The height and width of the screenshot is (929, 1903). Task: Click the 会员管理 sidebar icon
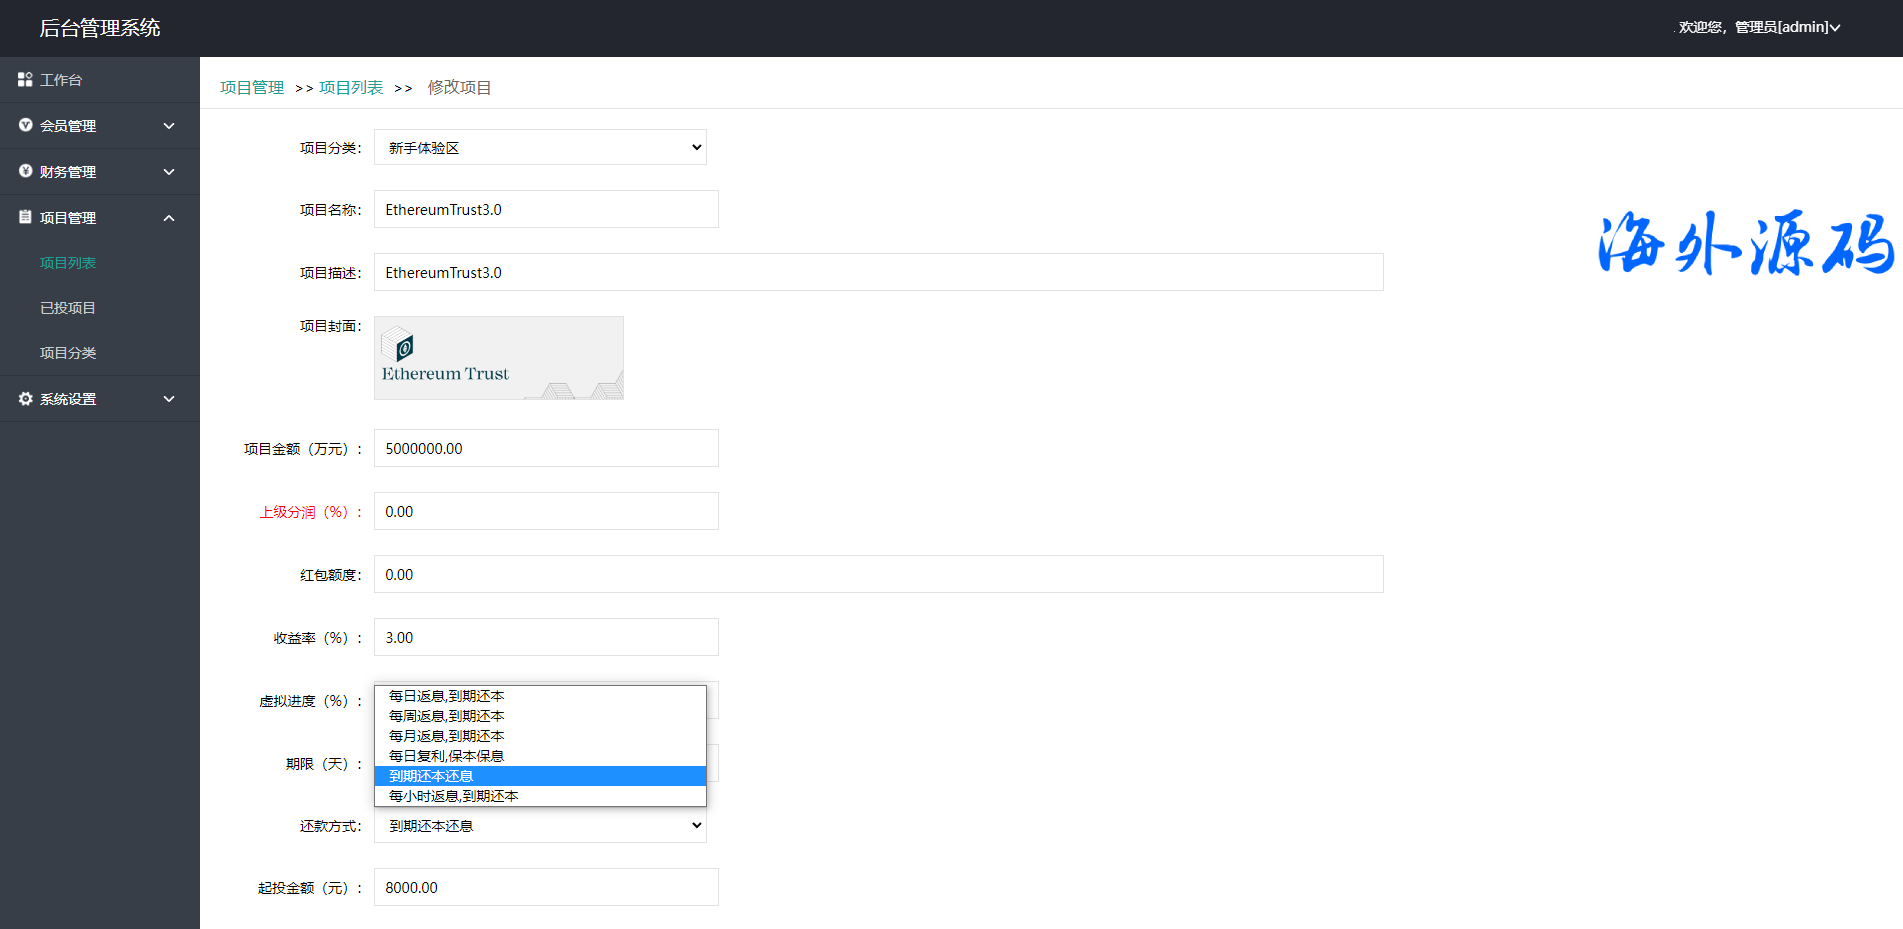tap(25, 125)
